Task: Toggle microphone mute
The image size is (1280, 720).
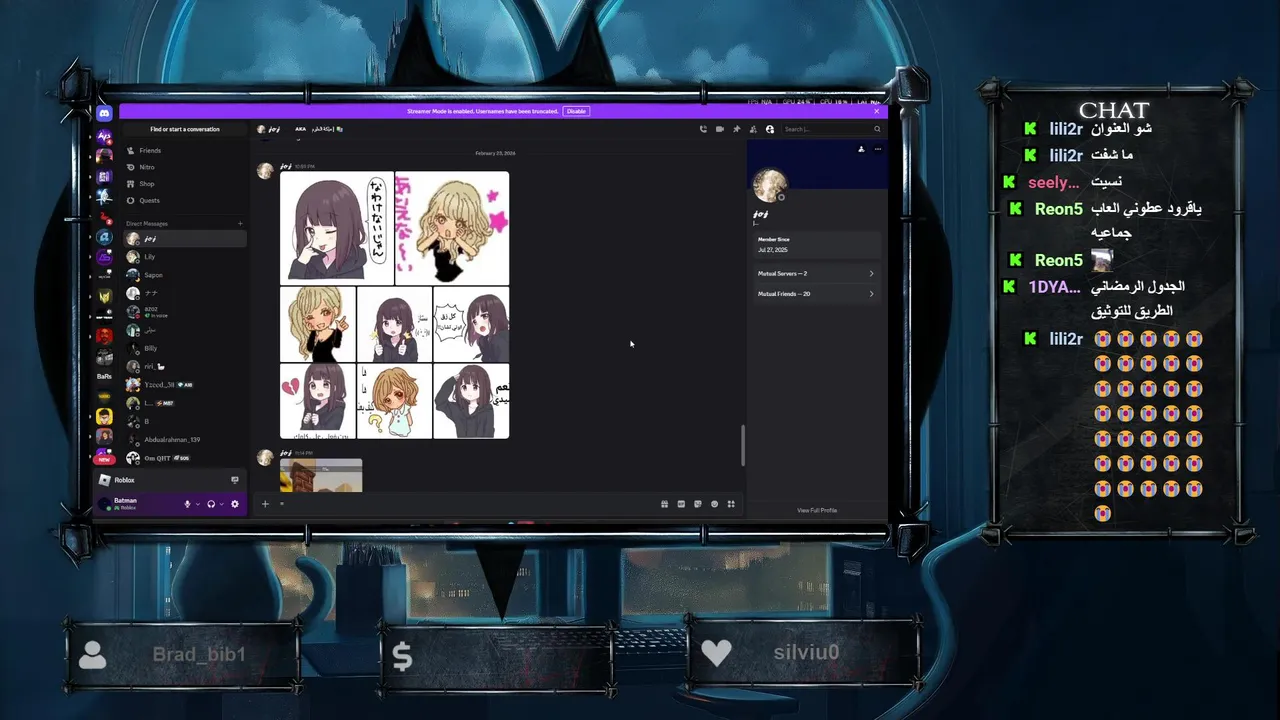Action: 187,504
